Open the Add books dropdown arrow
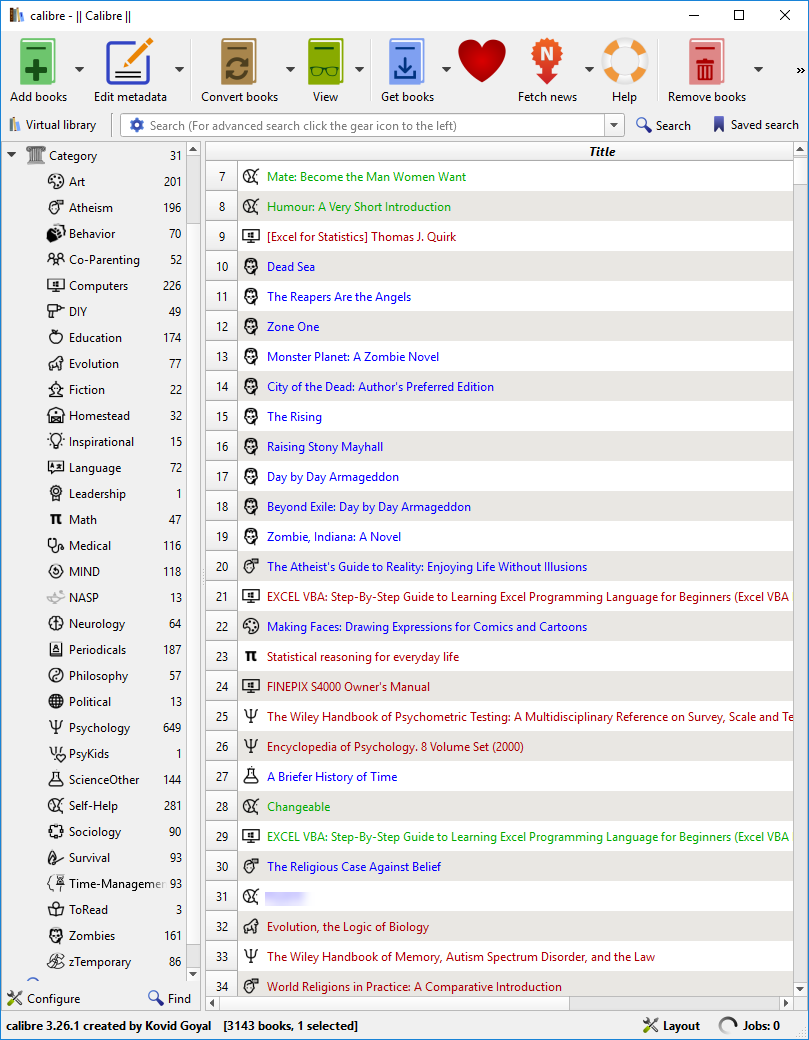809x1040 pixels. (79, 69)
